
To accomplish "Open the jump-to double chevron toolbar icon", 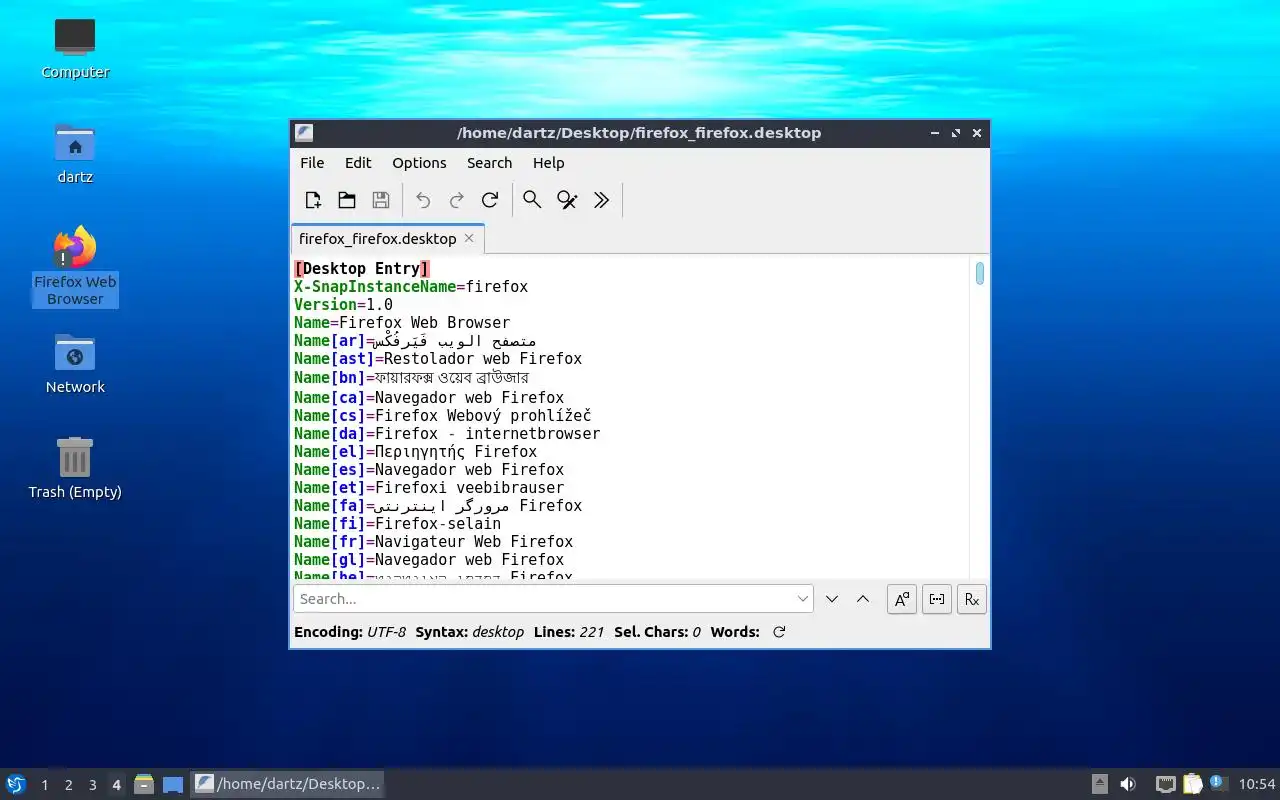I will tap(601, 200).
